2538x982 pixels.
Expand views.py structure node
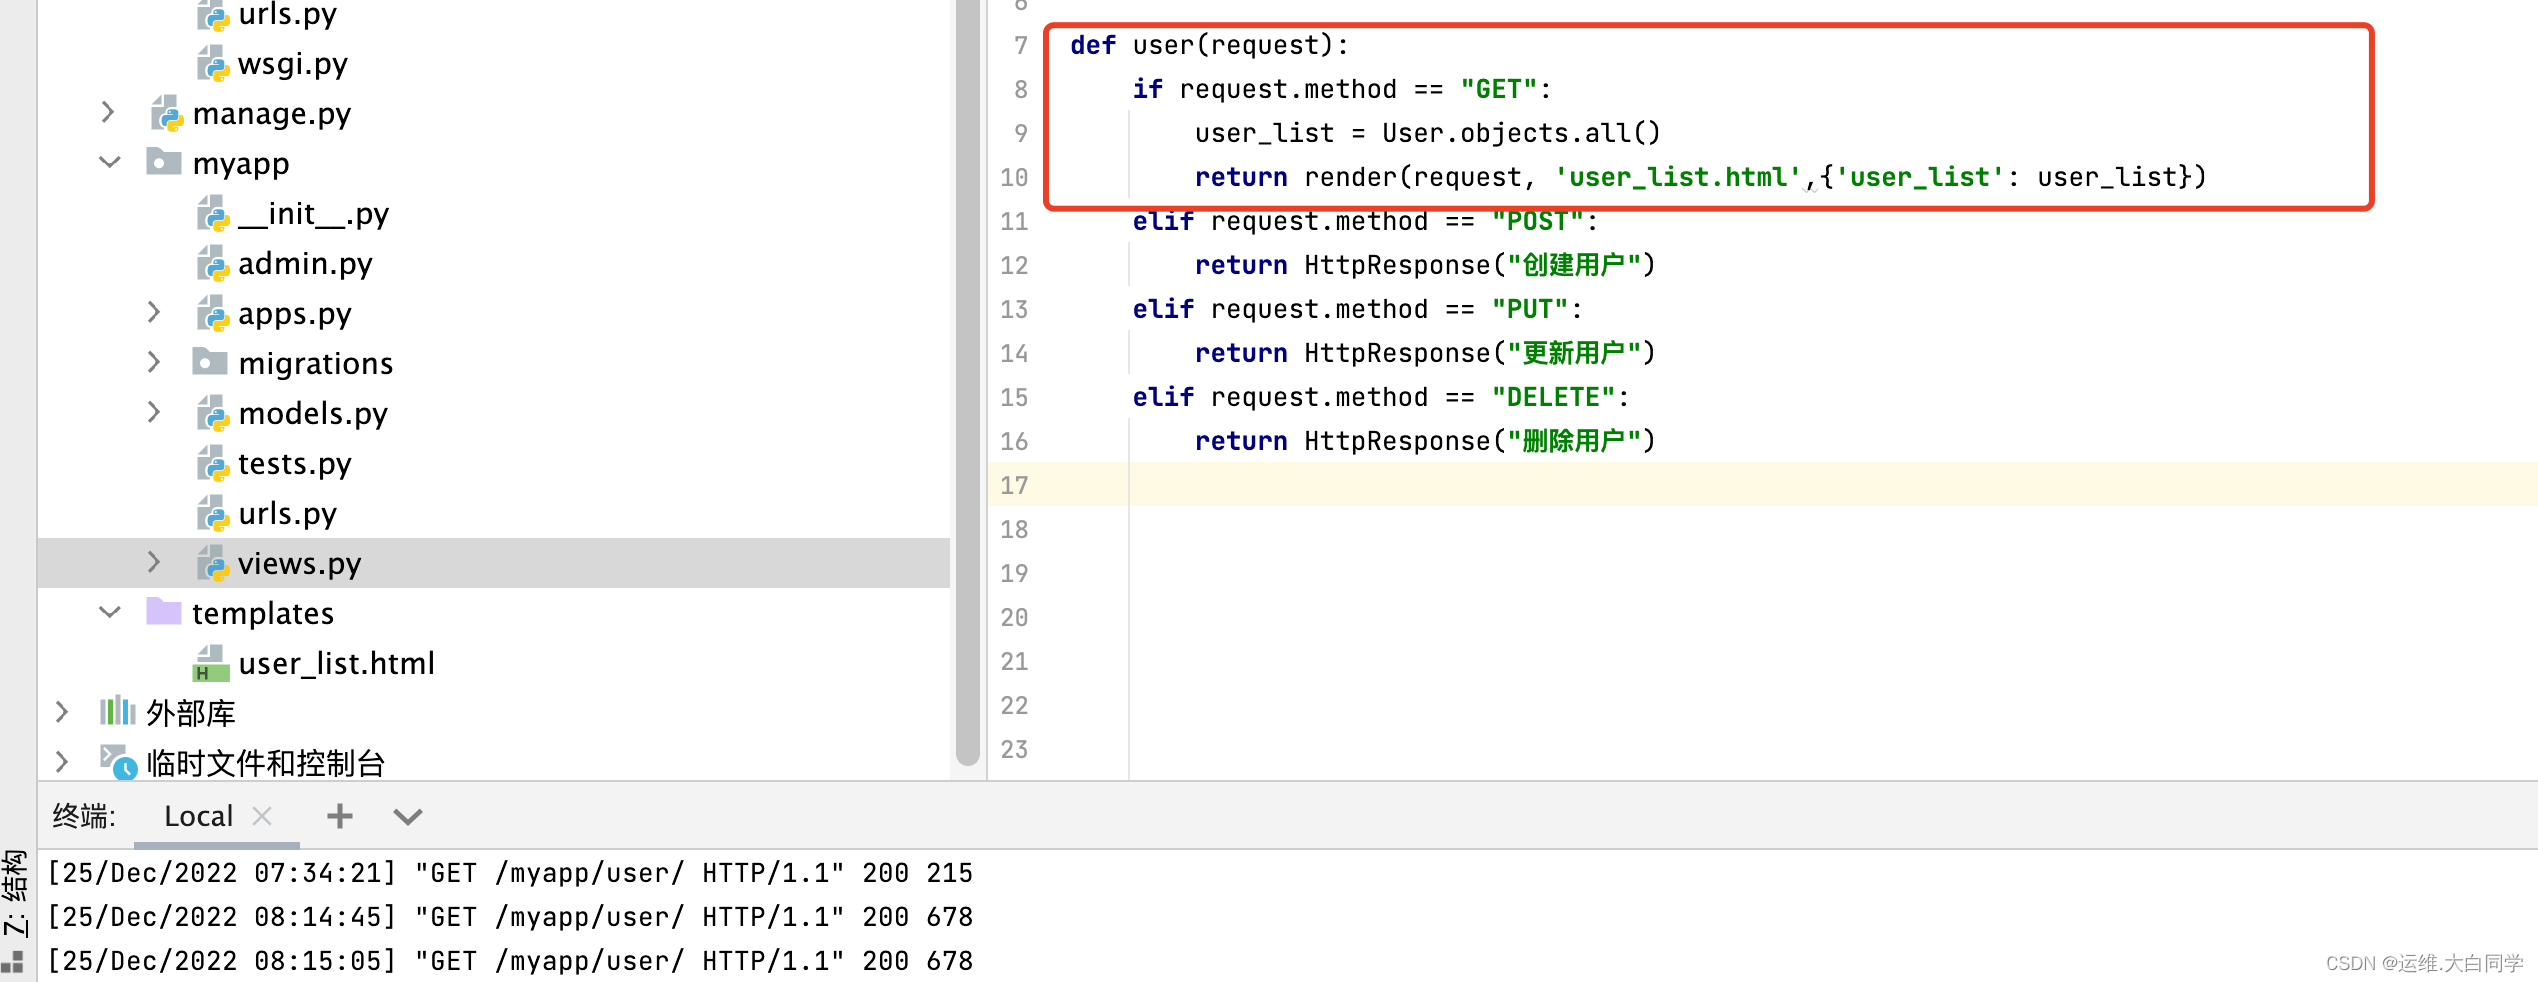point(154,562)
